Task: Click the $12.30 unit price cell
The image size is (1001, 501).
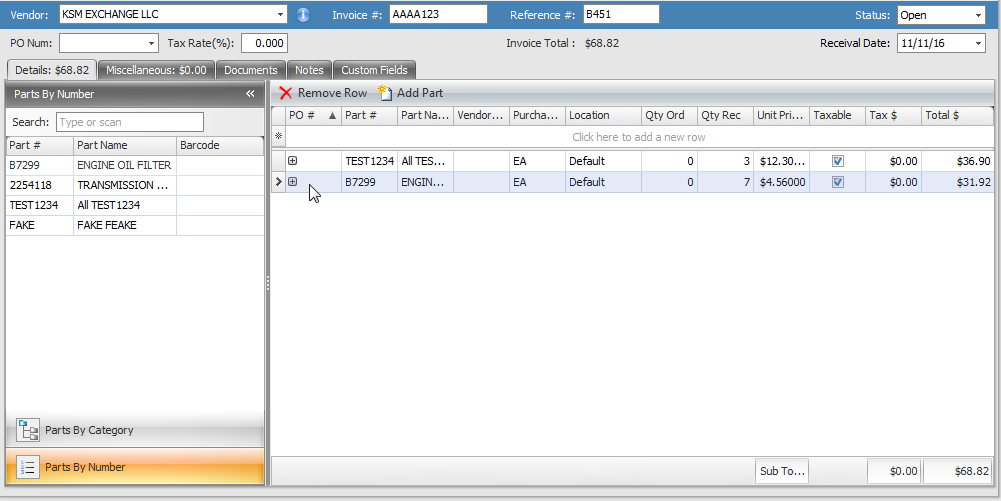Action: click(781, 161)
